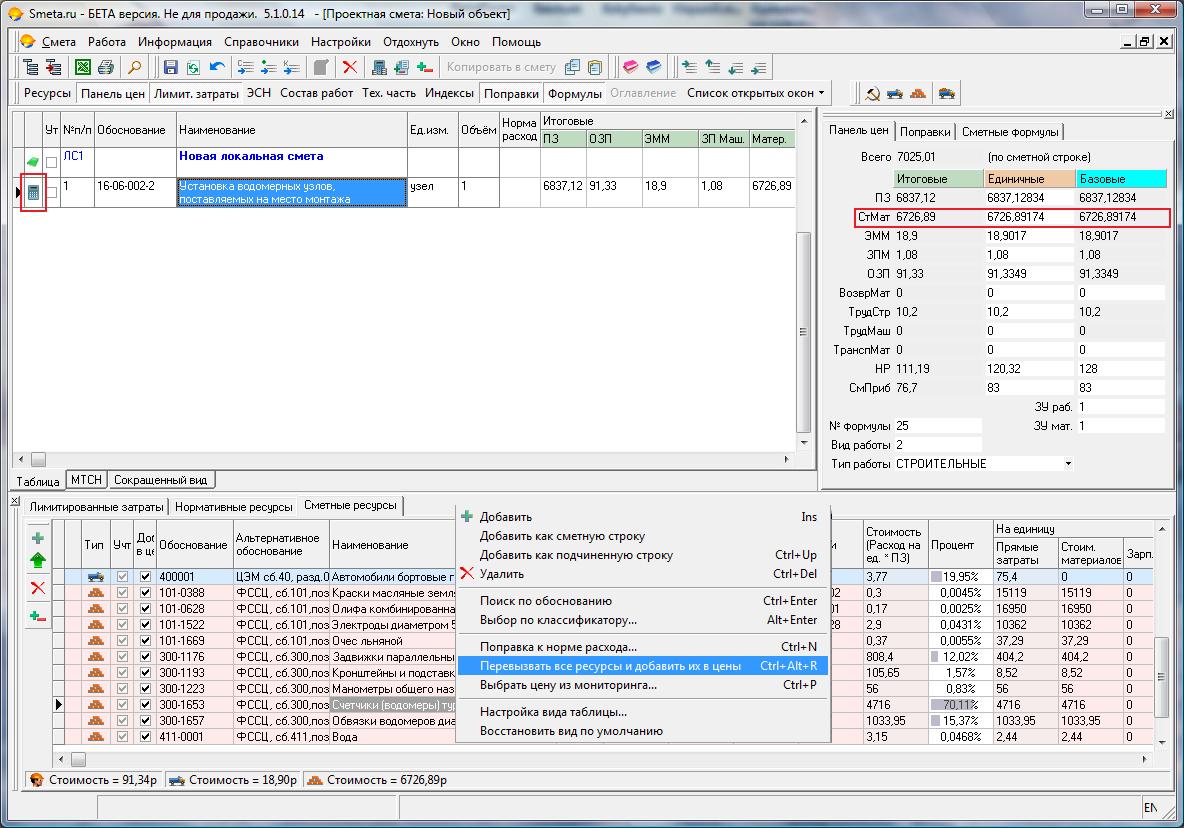The height and width of the screenshot is (828, 1184).
Task: Click the magnifier search icon in toolbar
Action: pyautogui.click(x=134, y=68)
